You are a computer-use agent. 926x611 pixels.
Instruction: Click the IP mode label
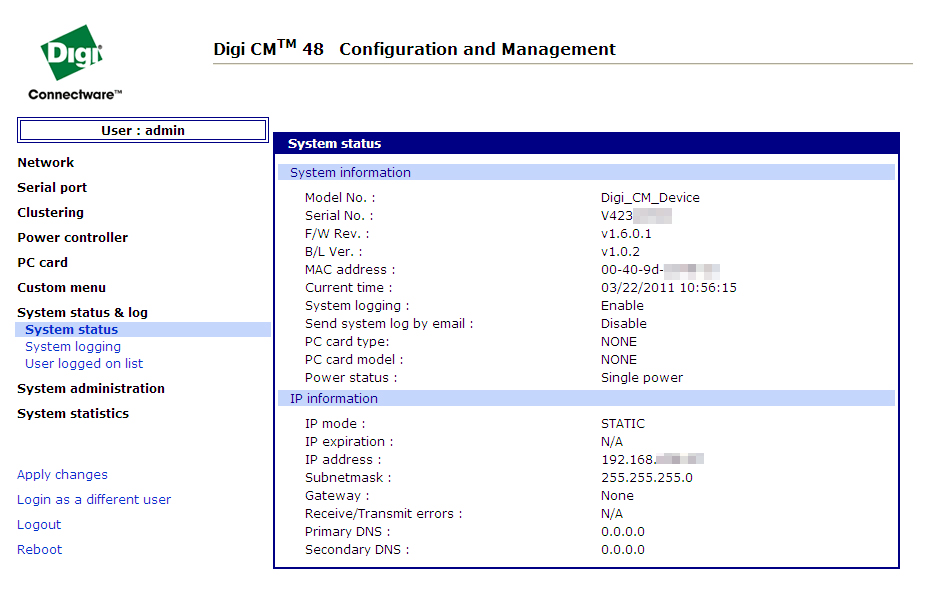[x=335, y=424]
